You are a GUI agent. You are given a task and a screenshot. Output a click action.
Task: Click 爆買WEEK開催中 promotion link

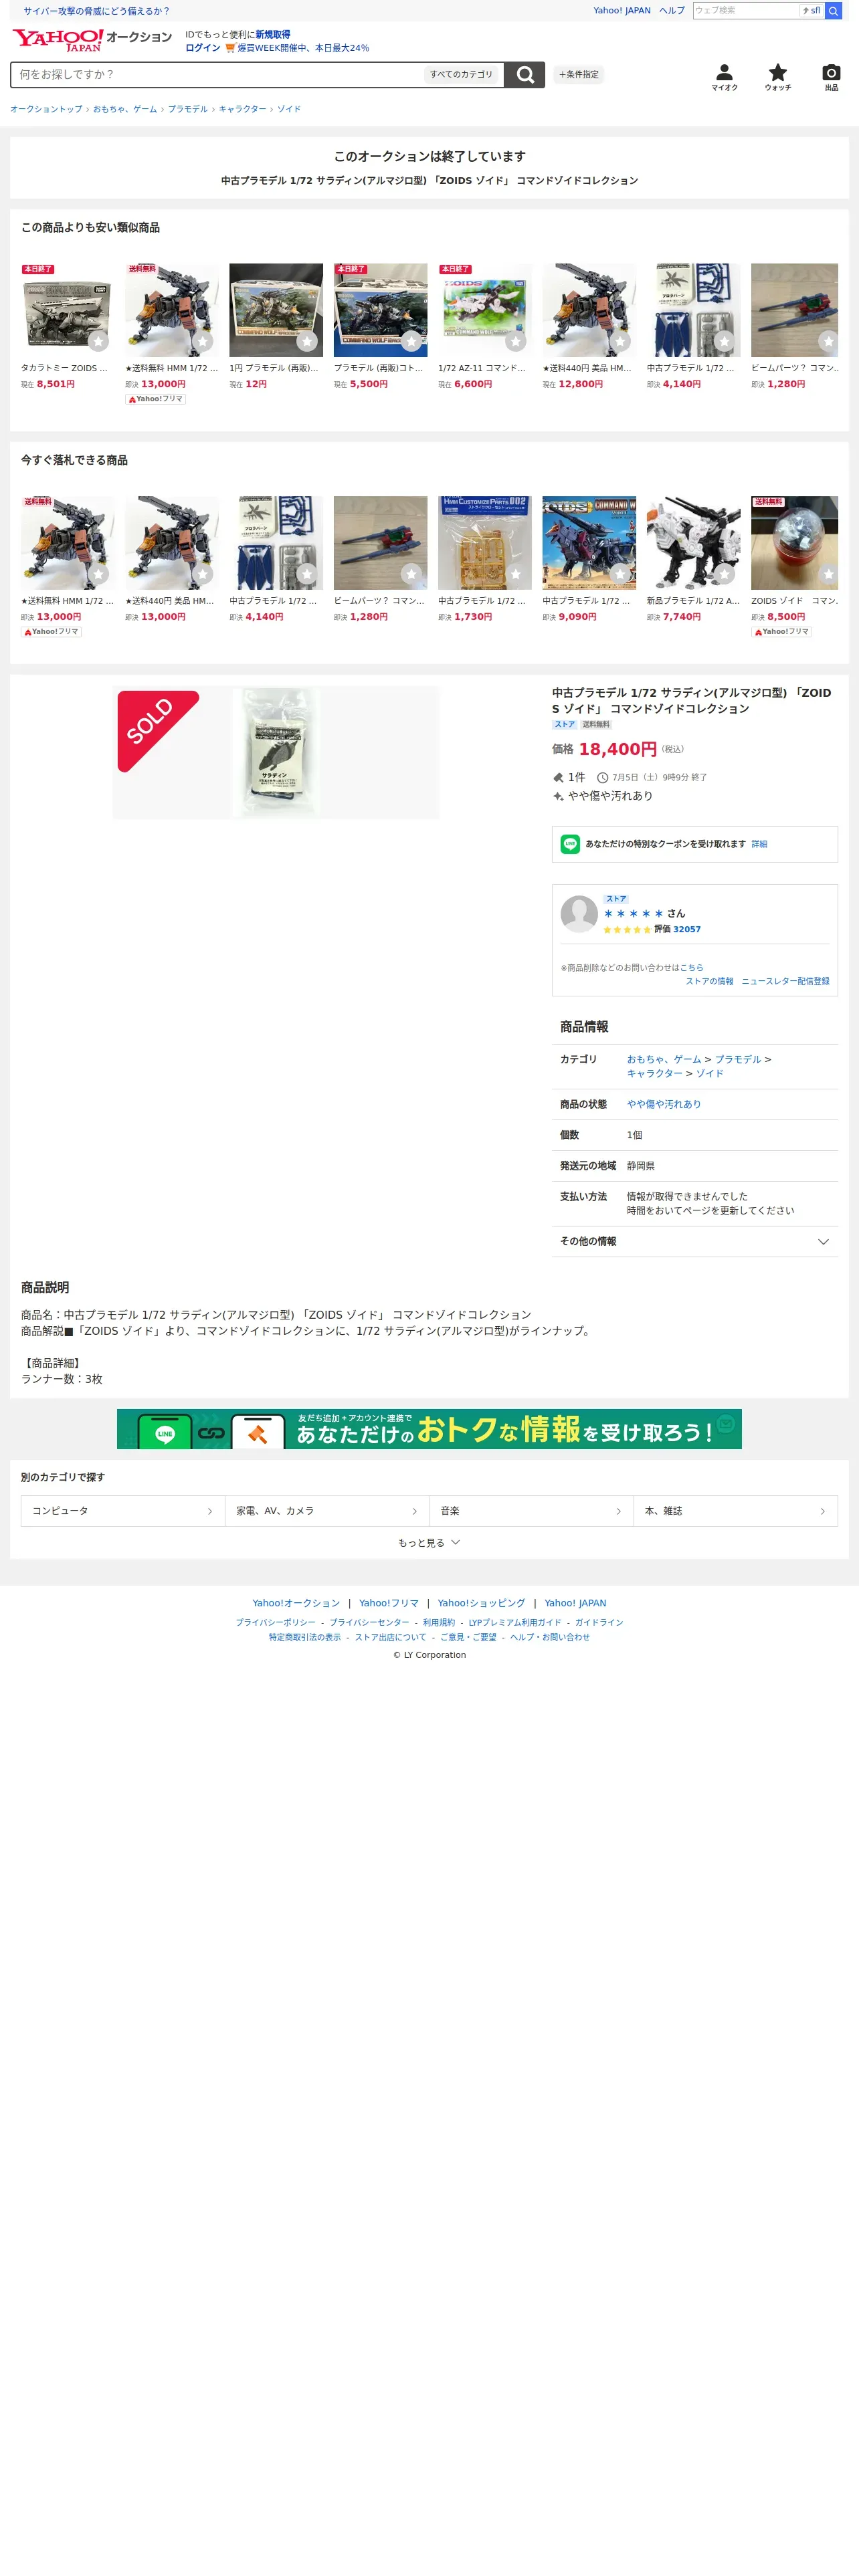coord(303,48)
